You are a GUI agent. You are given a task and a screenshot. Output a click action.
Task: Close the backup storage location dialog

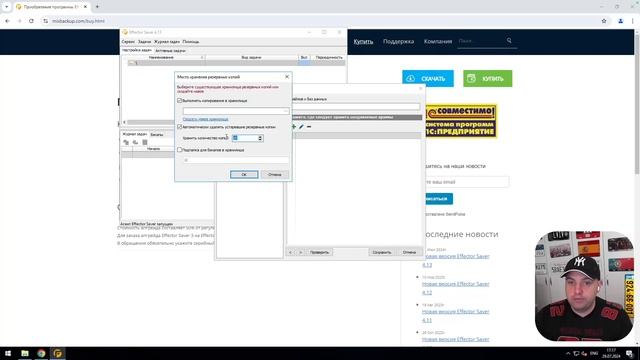287,77
